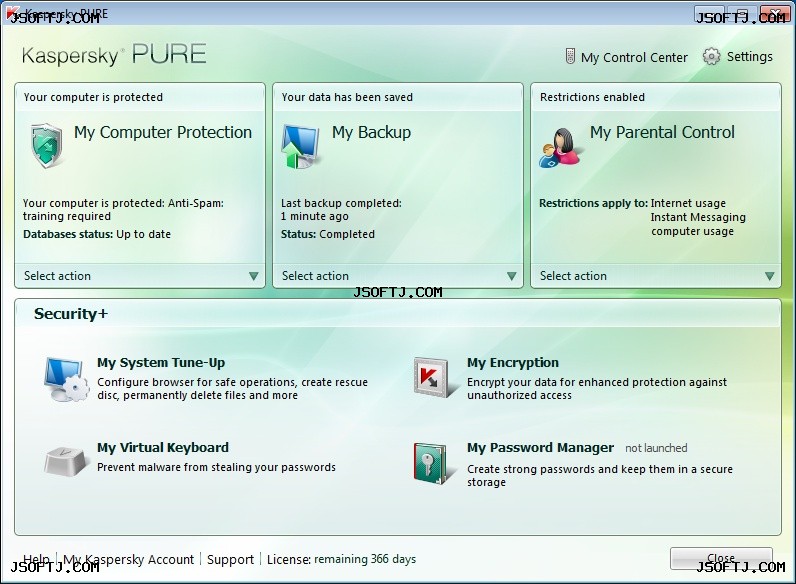Image resolution: width=796 pixels, height=584 pixels.
Task: Click the My System Tune-Up computer icon
Action: click(x=66, y=379)
